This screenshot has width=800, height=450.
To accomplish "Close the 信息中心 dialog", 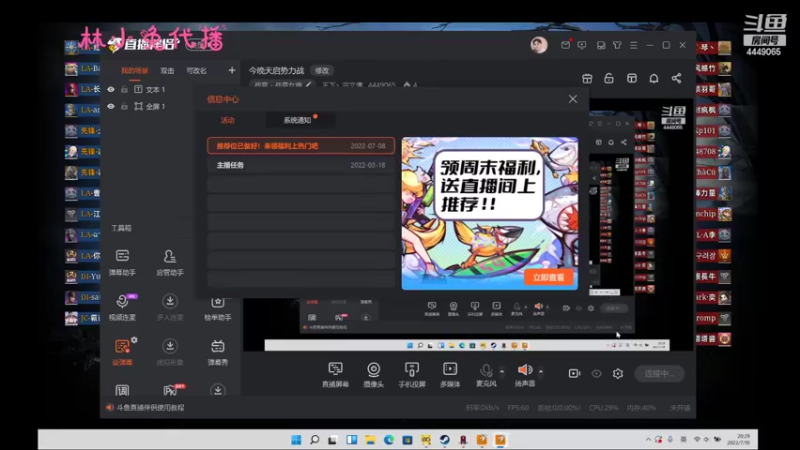I will tap(573, 99).
